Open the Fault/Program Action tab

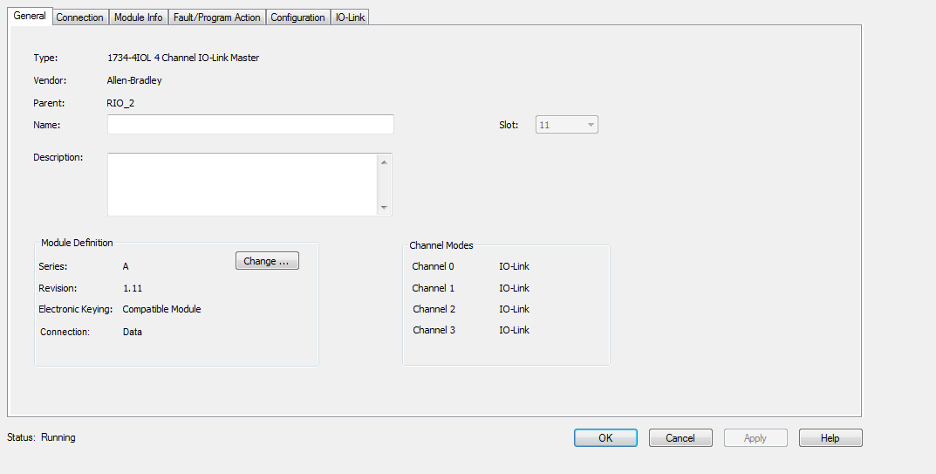(217, 17)
